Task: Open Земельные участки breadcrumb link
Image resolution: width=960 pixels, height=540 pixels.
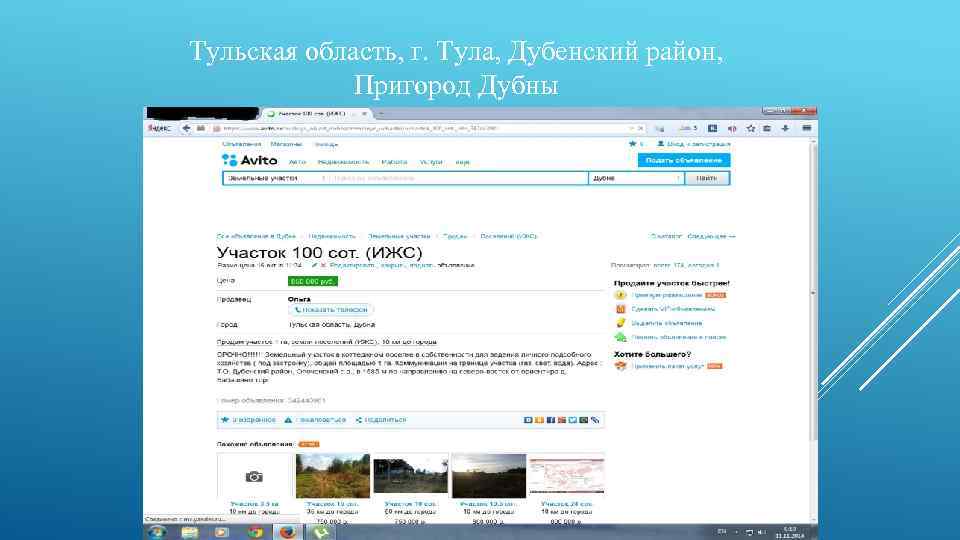Action: [399, 236]
